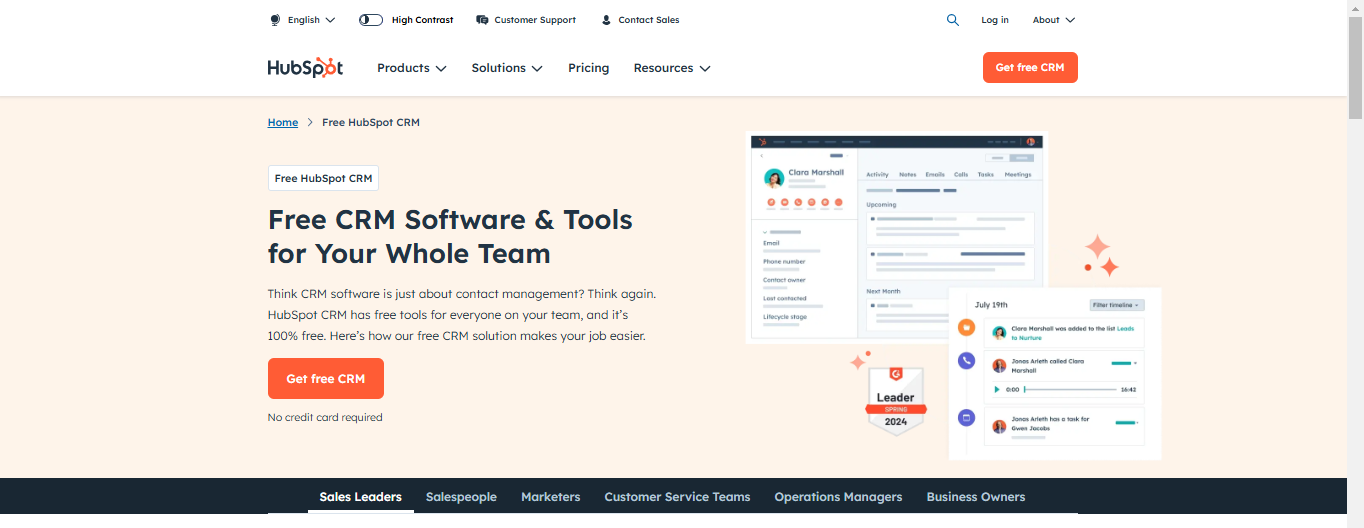
Task: Click the hero Get free CRM button
Action: pyautogui.click(x=326, y=379)
